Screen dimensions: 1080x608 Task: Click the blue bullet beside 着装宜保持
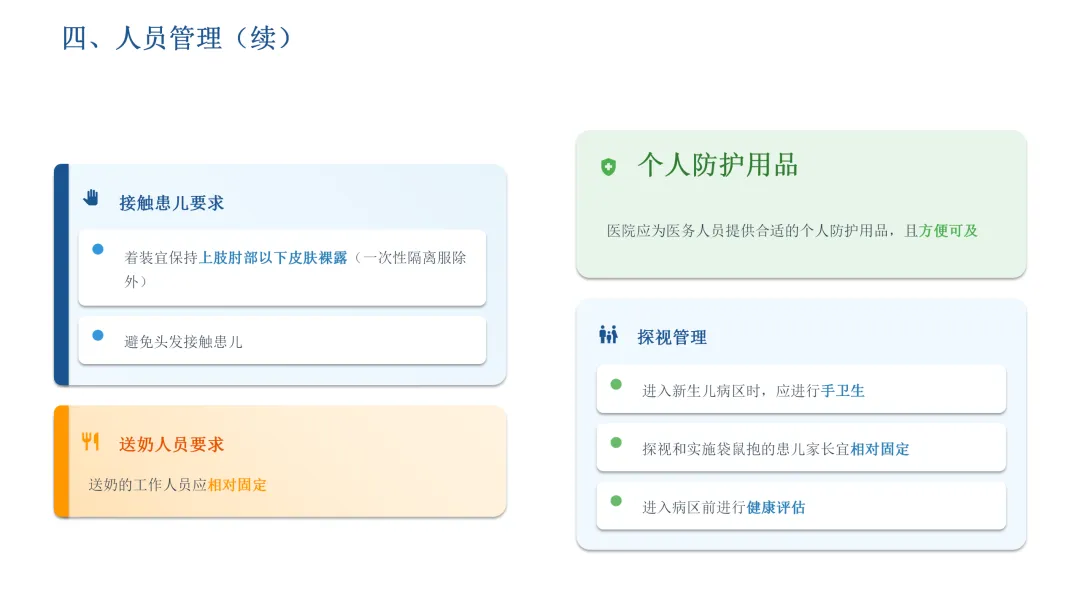click(98, 249)
